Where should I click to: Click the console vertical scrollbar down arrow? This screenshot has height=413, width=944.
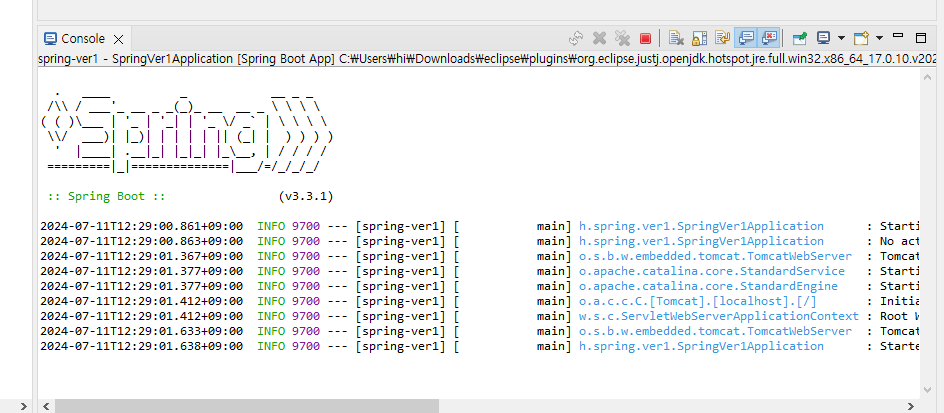click(x=928, y=391)
